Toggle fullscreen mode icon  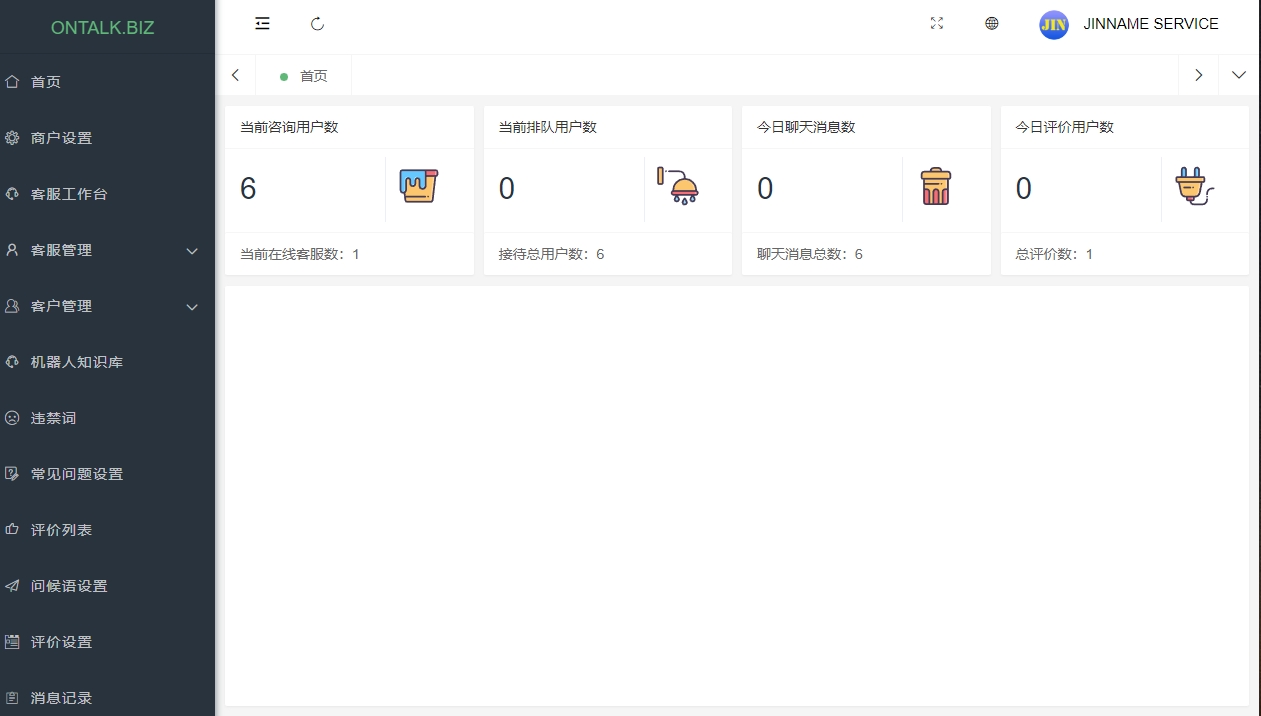(x=937, y=24)
